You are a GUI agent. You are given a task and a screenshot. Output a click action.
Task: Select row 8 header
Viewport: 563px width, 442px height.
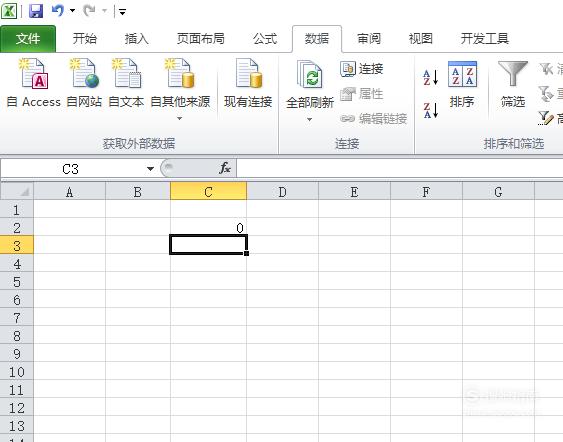[17, 335]
